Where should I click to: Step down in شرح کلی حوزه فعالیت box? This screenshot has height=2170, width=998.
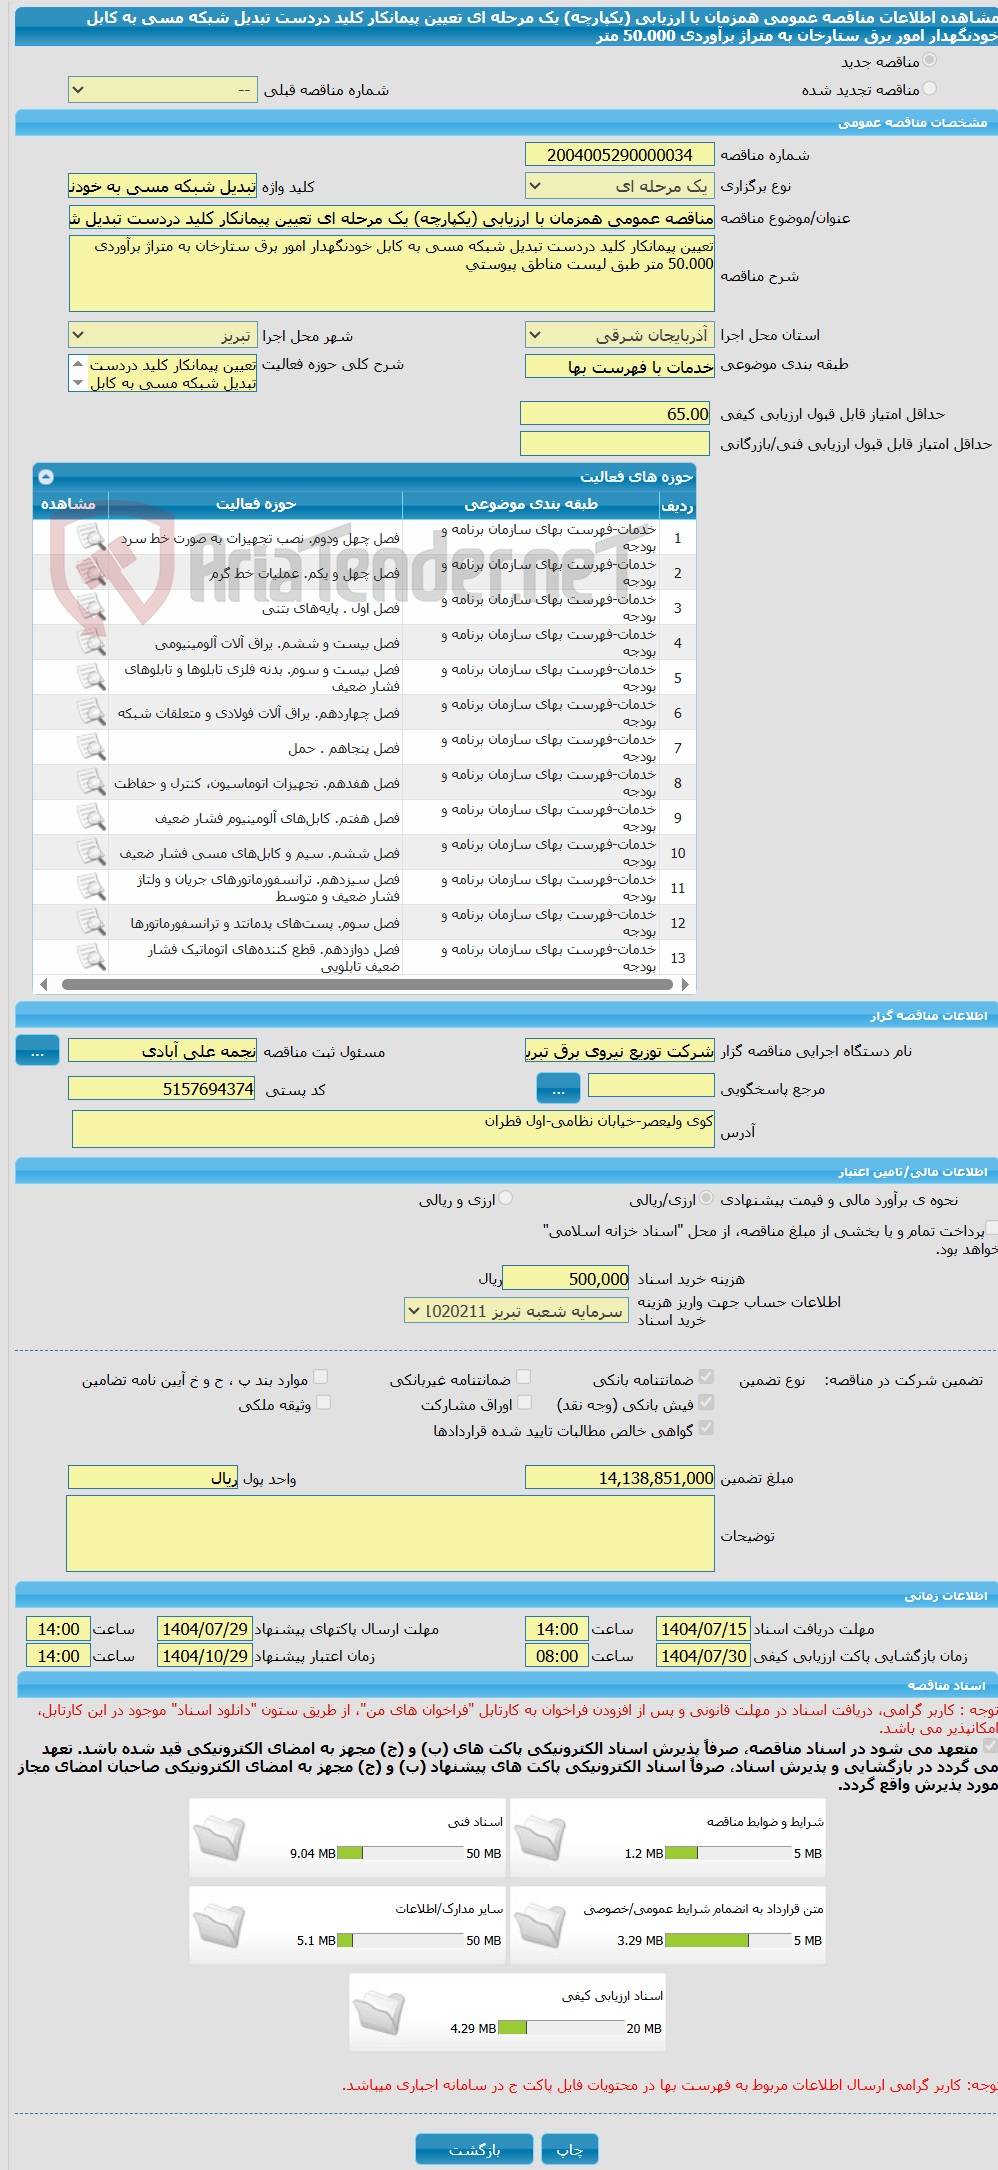pyautogui.click(x=78, y=383)
